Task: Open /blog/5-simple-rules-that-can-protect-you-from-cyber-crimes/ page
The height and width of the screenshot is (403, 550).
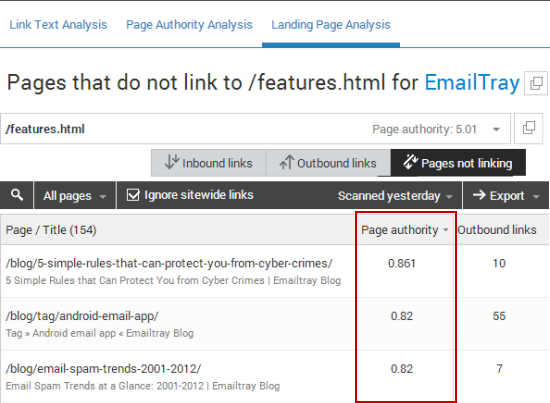Action: [169, 263]
